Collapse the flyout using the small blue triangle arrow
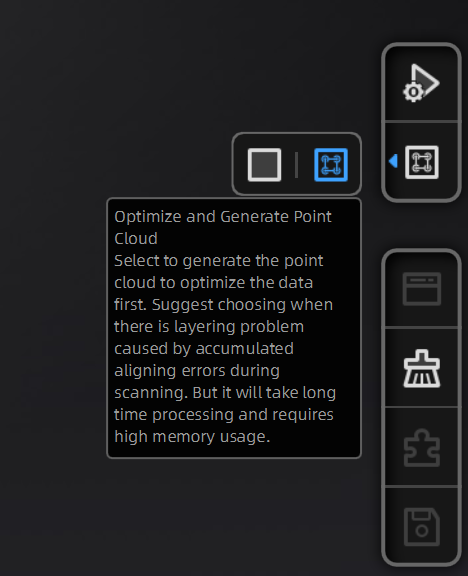This screenshot has height=576, width=468. pos(393,161)
